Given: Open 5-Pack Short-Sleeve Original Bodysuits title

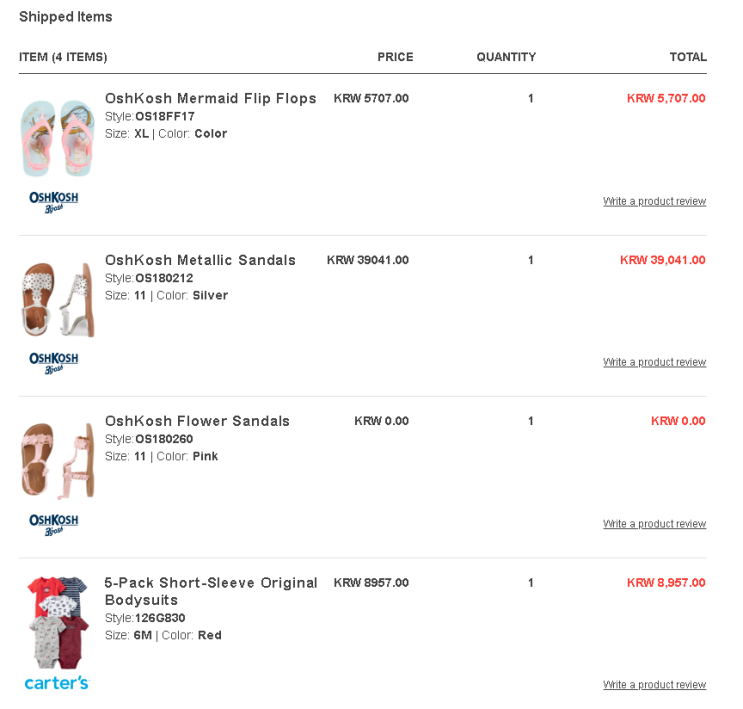Looking at the screenshot, I should coord(211,591).
